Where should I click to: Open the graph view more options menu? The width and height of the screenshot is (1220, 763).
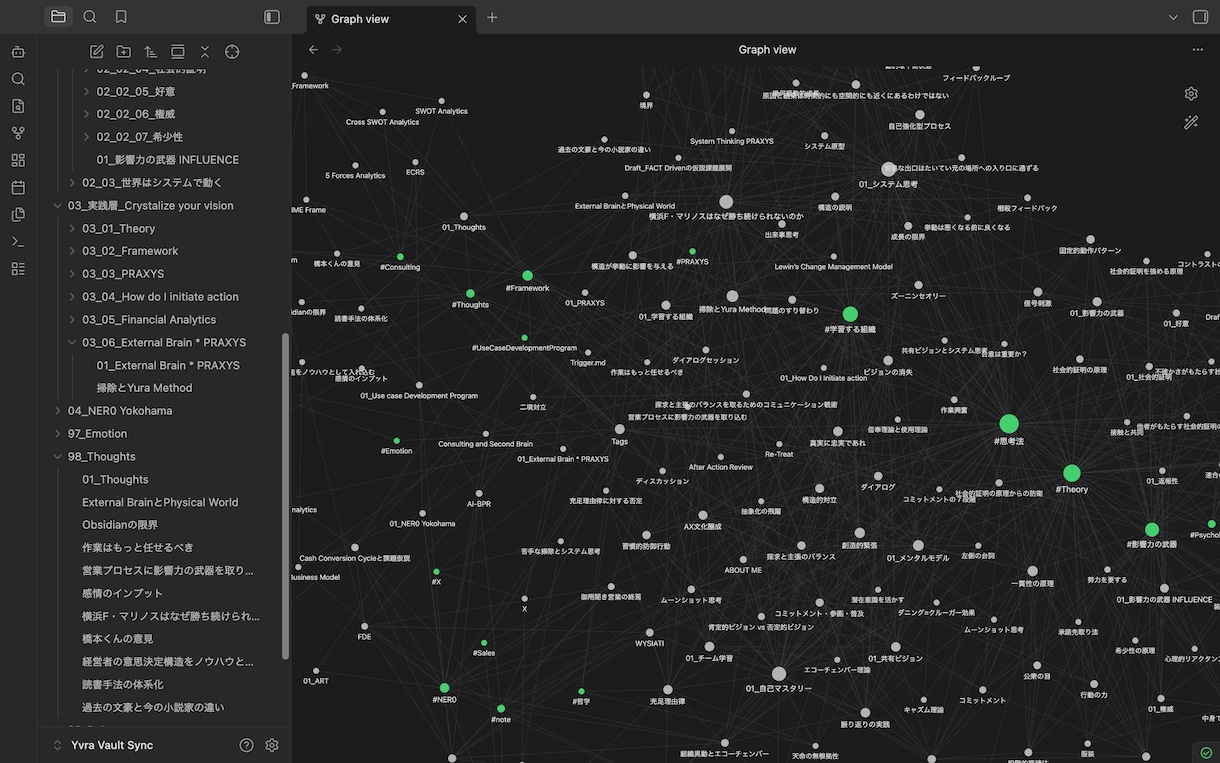click(x=1198, y=49)
